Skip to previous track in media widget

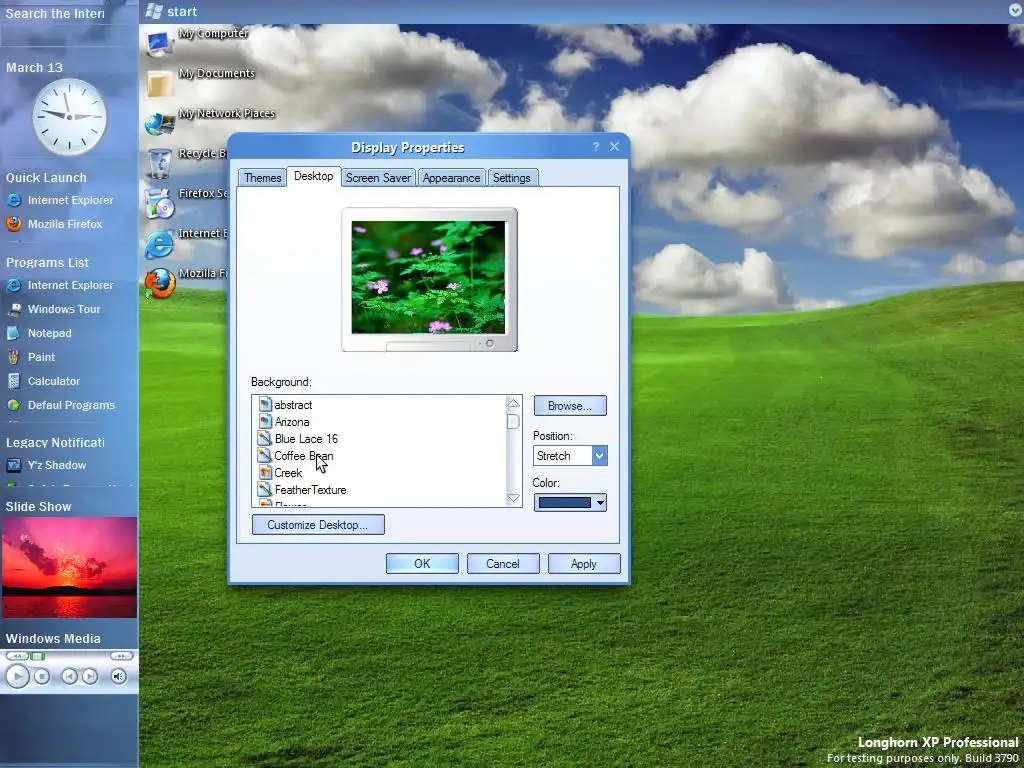click(x=69, y=677)
